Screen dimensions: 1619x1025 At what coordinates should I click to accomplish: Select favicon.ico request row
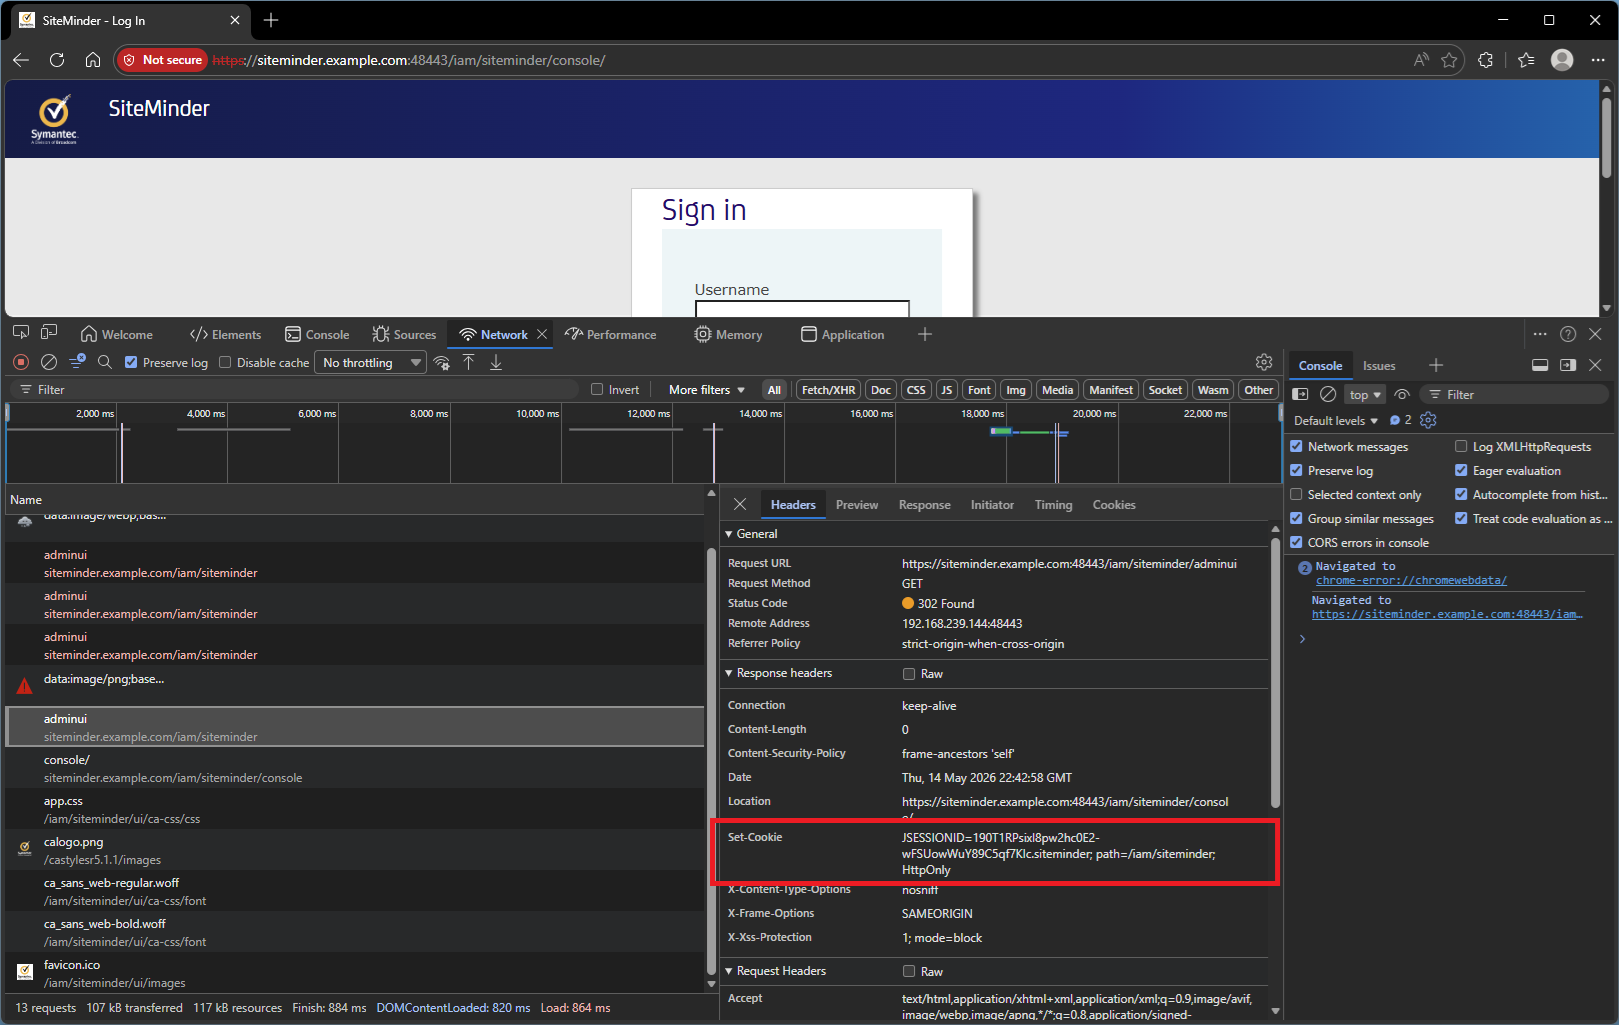pyautogui.click(x=355, y=973)
